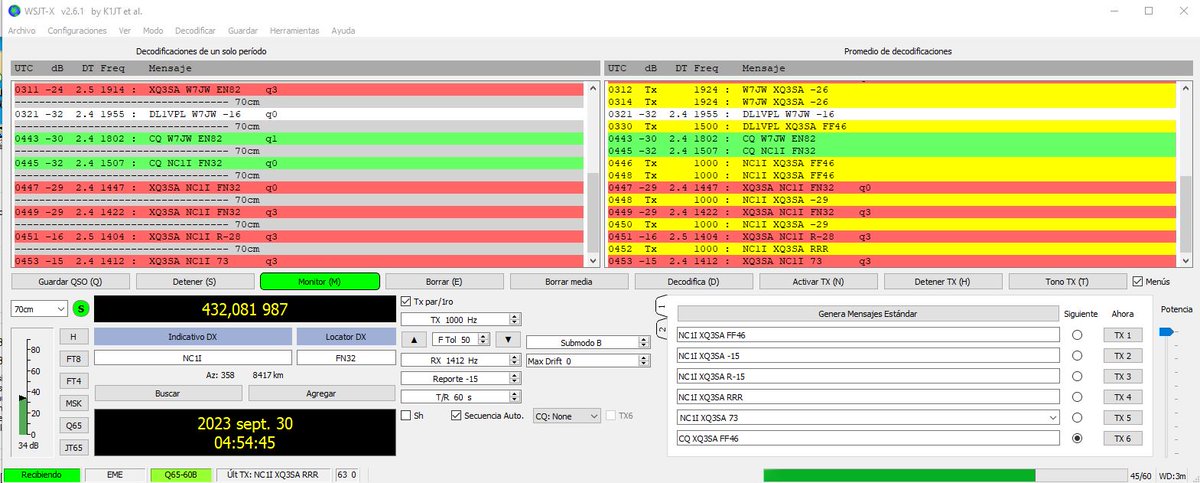Select the MSK mode shortcut
Image resolution: width=1200 pixels, height=483 pixels.
pos(73,402)
